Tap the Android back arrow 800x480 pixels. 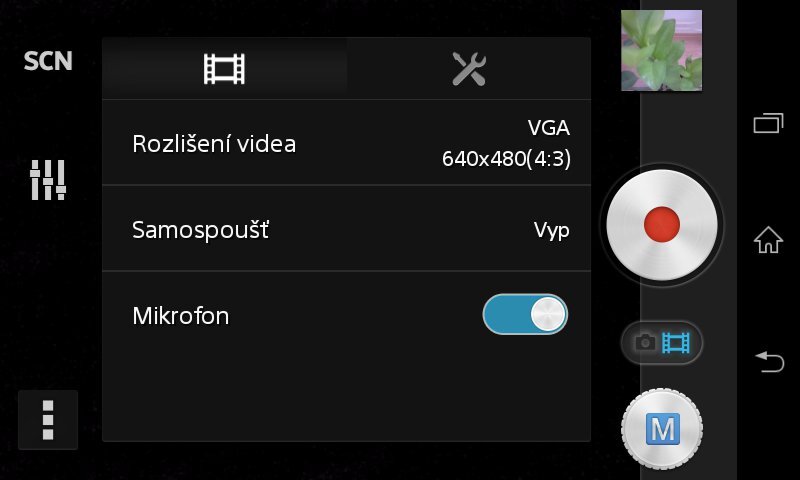pos(769,361)
